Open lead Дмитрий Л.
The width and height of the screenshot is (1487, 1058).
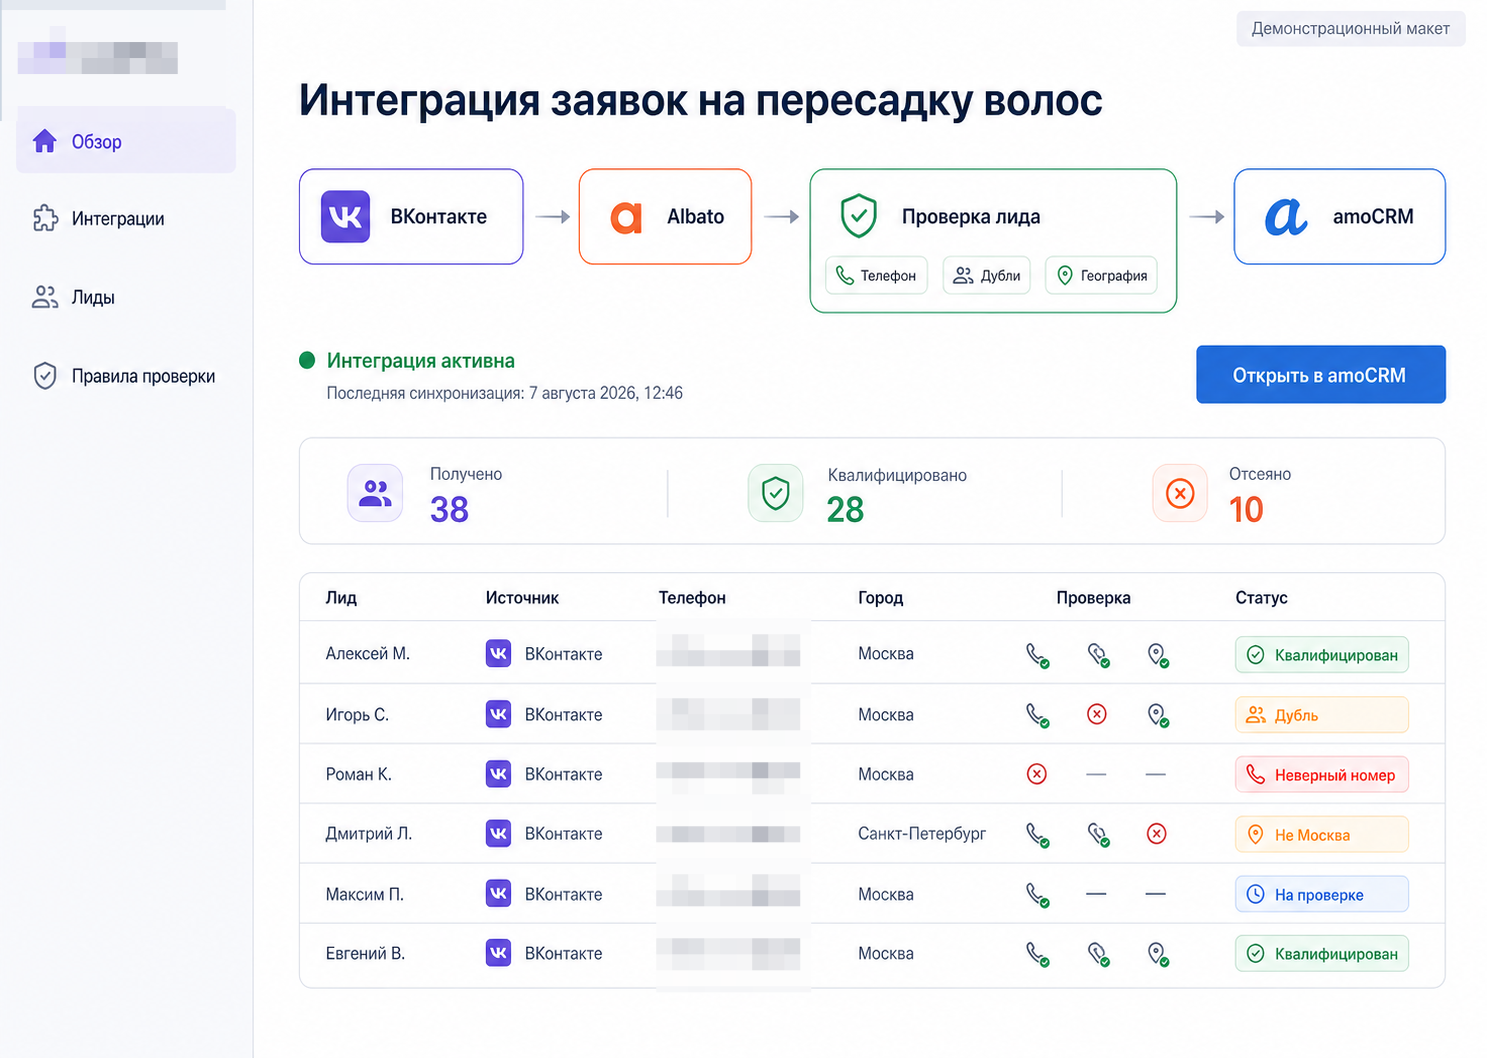[368, 834]
